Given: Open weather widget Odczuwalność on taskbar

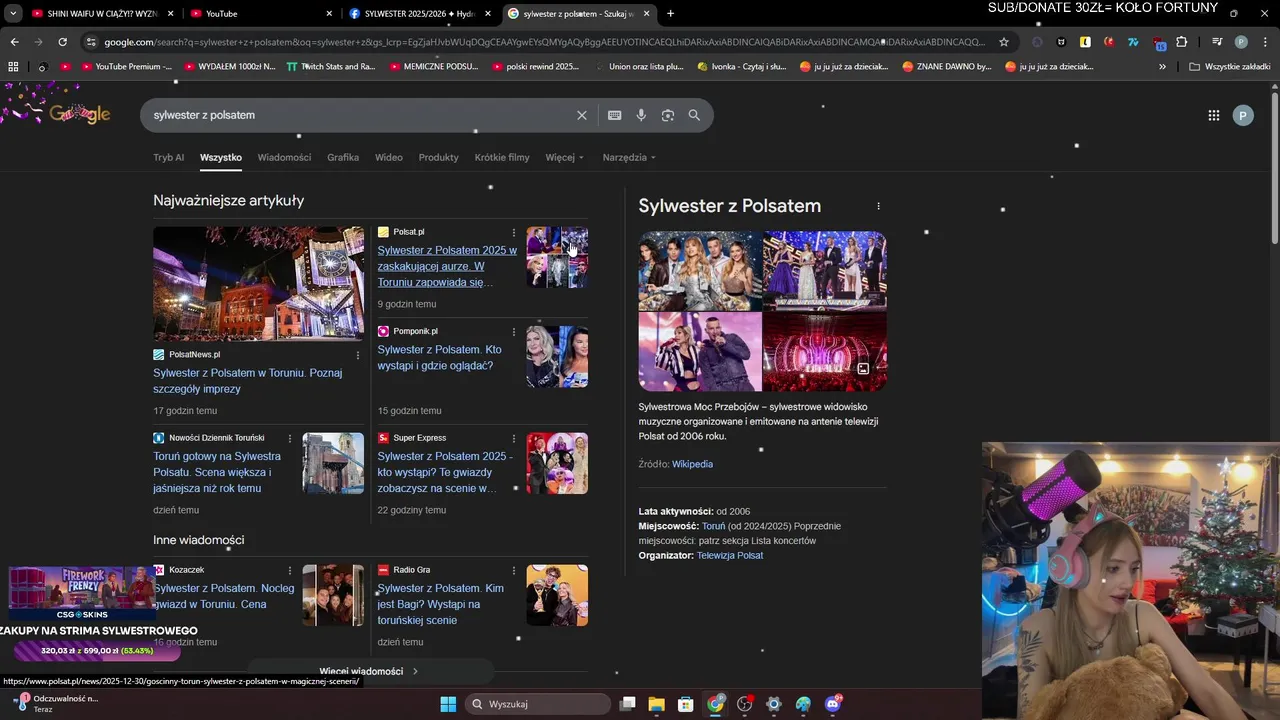Looking at the screenshot, I should (55, 704).
